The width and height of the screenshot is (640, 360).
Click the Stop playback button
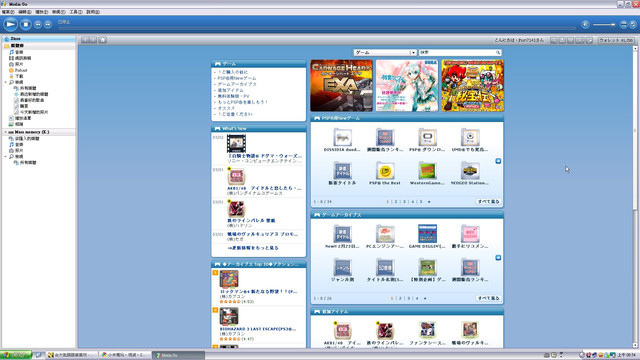[x=26, y=24]
